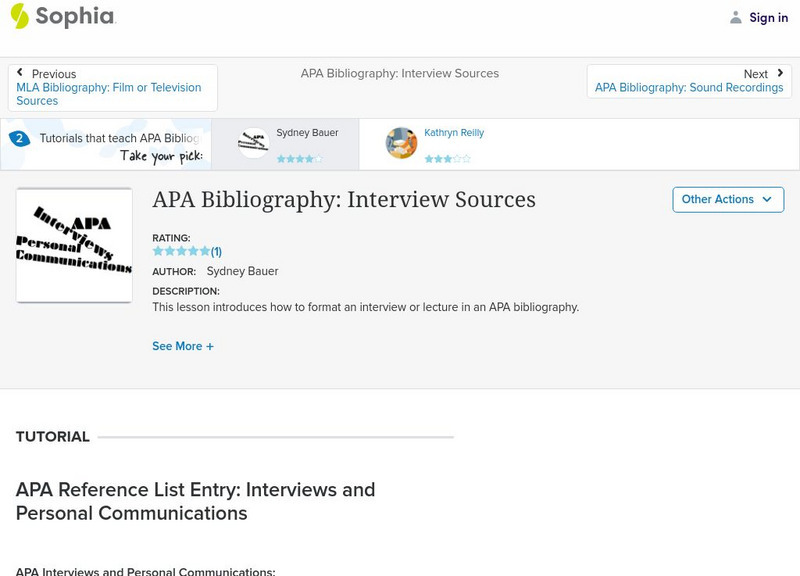Click the Sophia logo icon
800x576 pixels.
coord(20,16)
